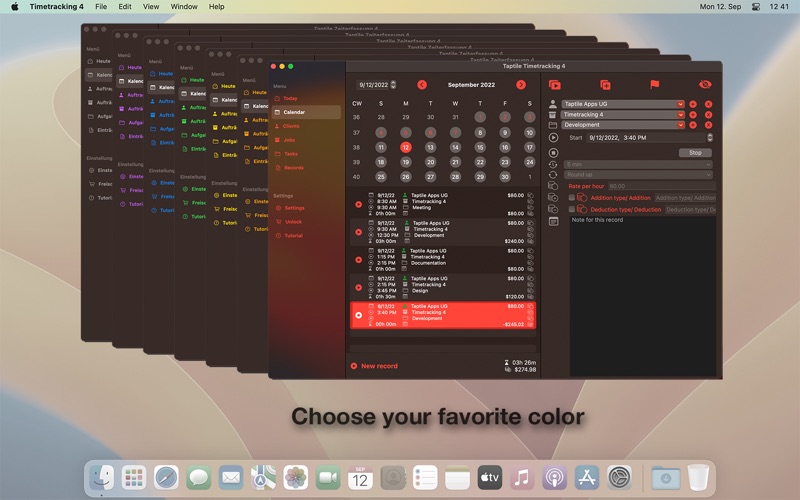Click the 9/12/2022 date stepper arrows
Image resolution: width=800 pixels, height=500 pixels.
(393, 85)
